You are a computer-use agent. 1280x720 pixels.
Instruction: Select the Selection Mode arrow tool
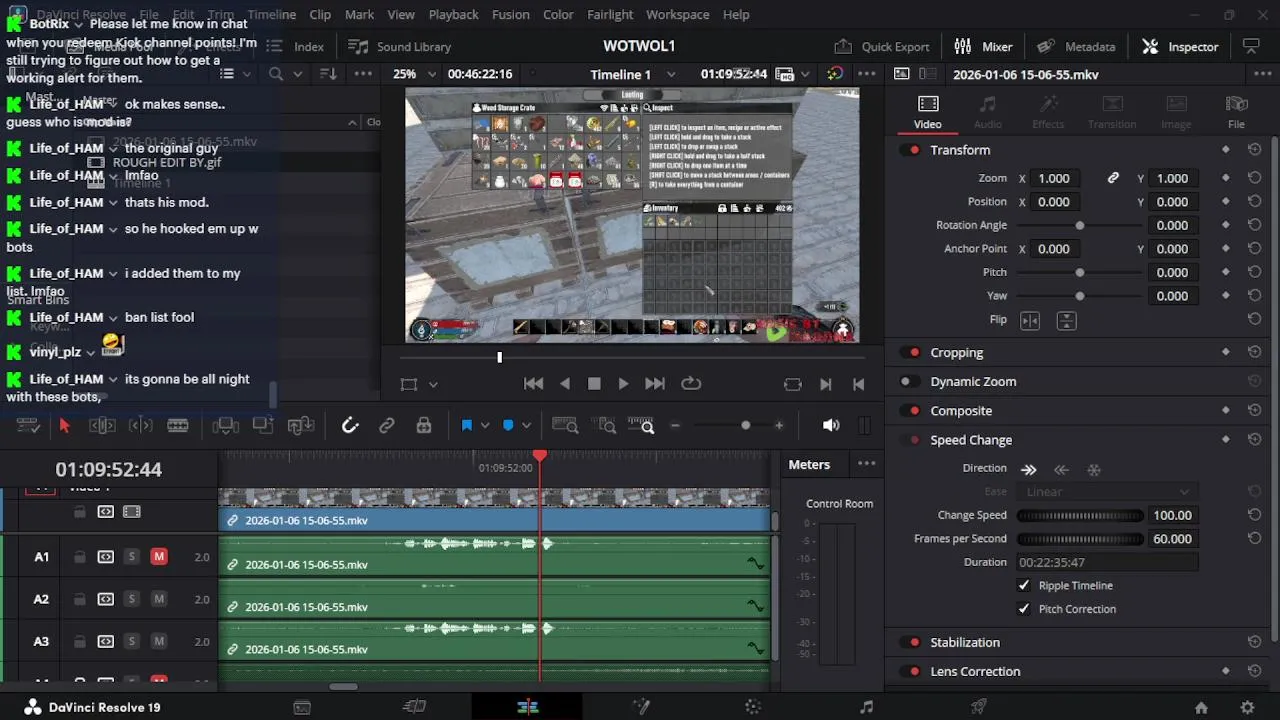point(64,426)
